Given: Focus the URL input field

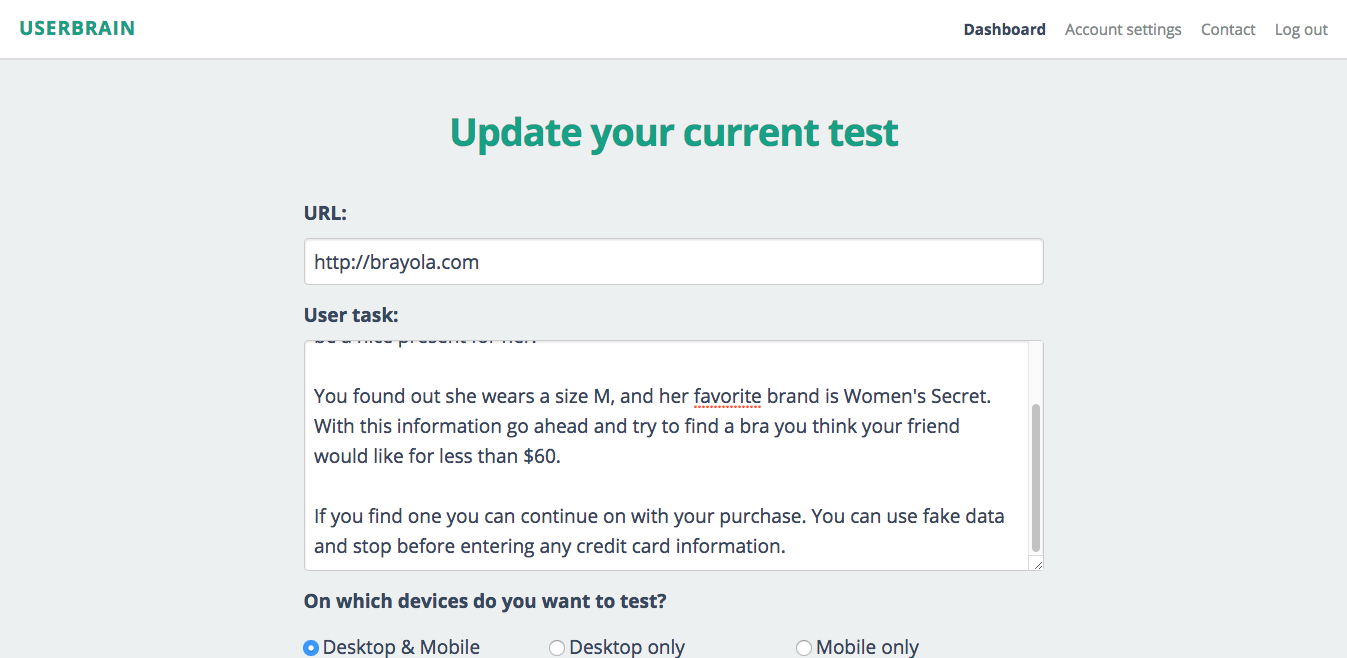Looking at the screenshot, I should [x=673, y=262].
